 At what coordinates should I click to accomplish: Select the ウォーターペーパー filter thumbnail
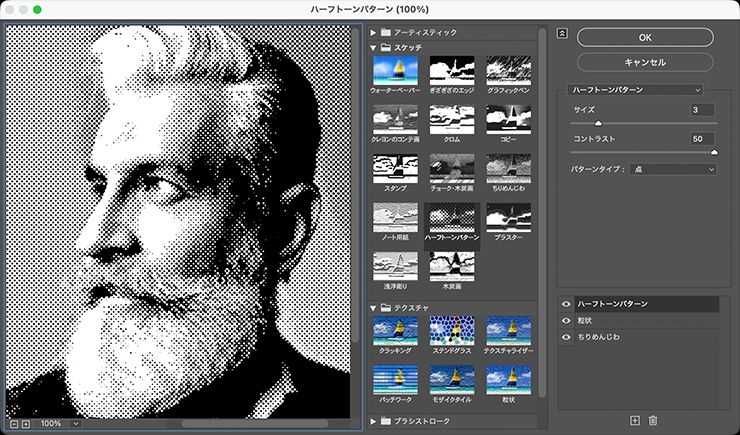(x=394, y=69)
